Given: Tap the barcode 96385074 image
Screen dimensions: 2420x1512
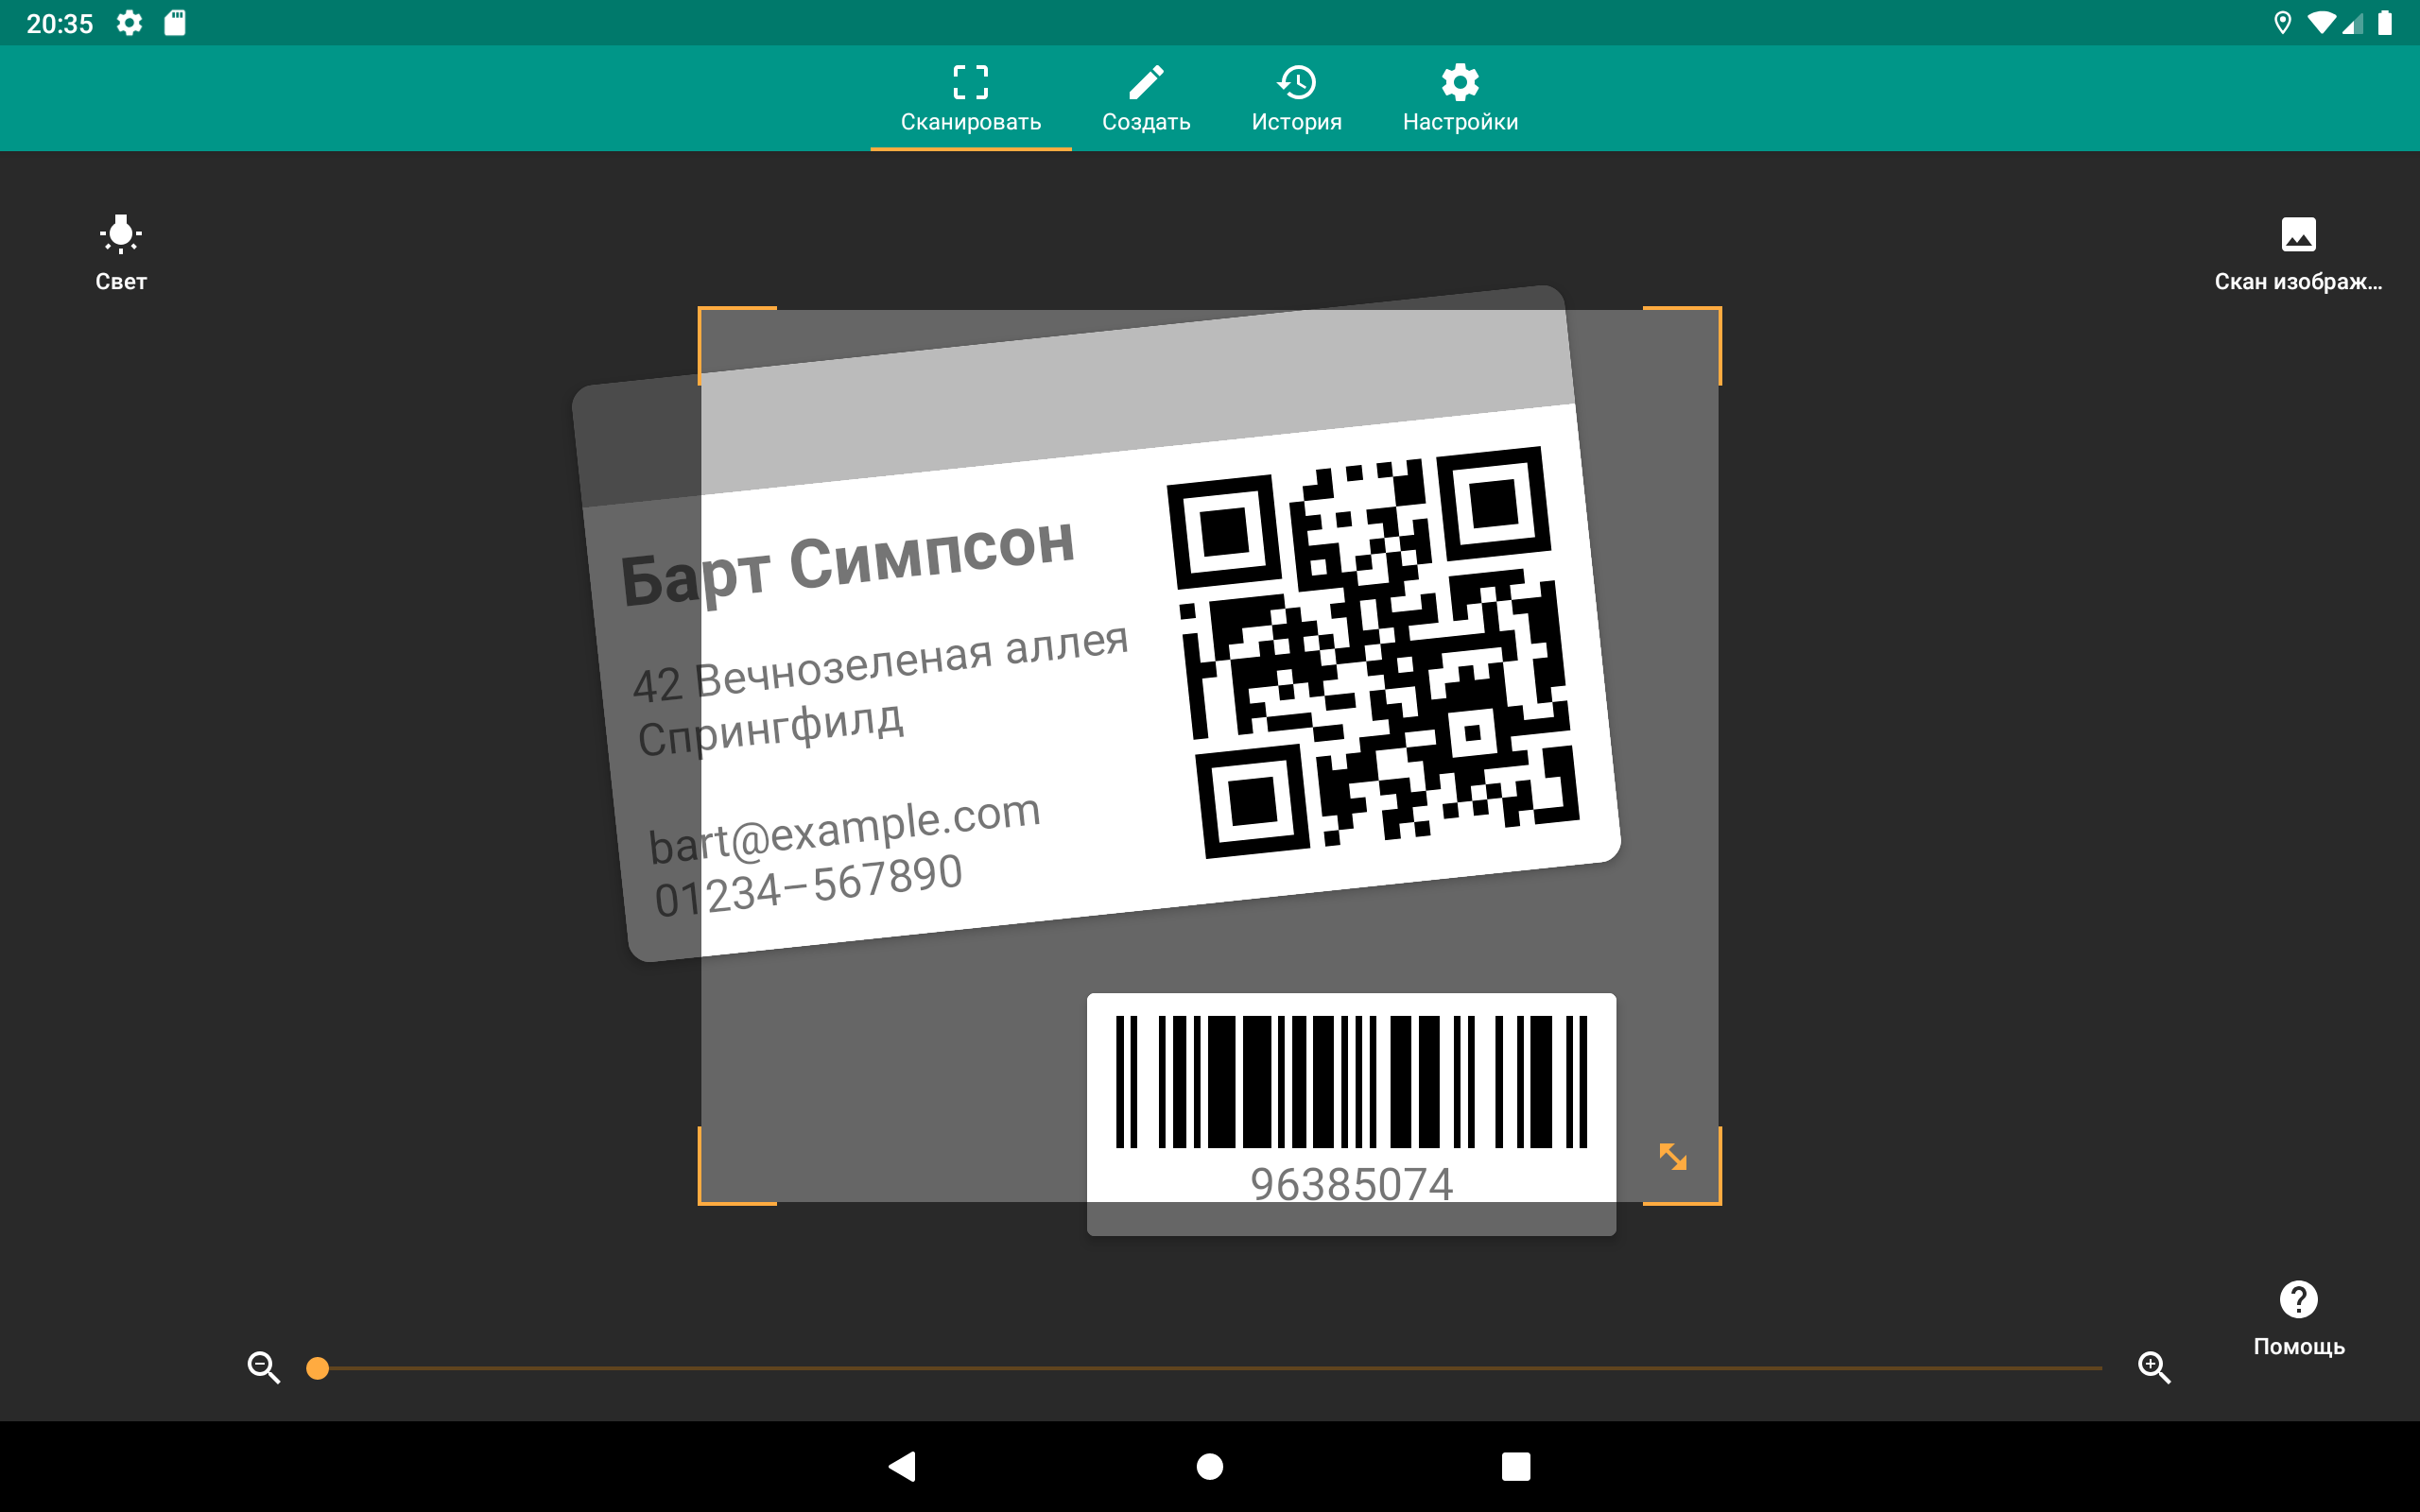Looking at the screenshot, I should [1351, 1082].
